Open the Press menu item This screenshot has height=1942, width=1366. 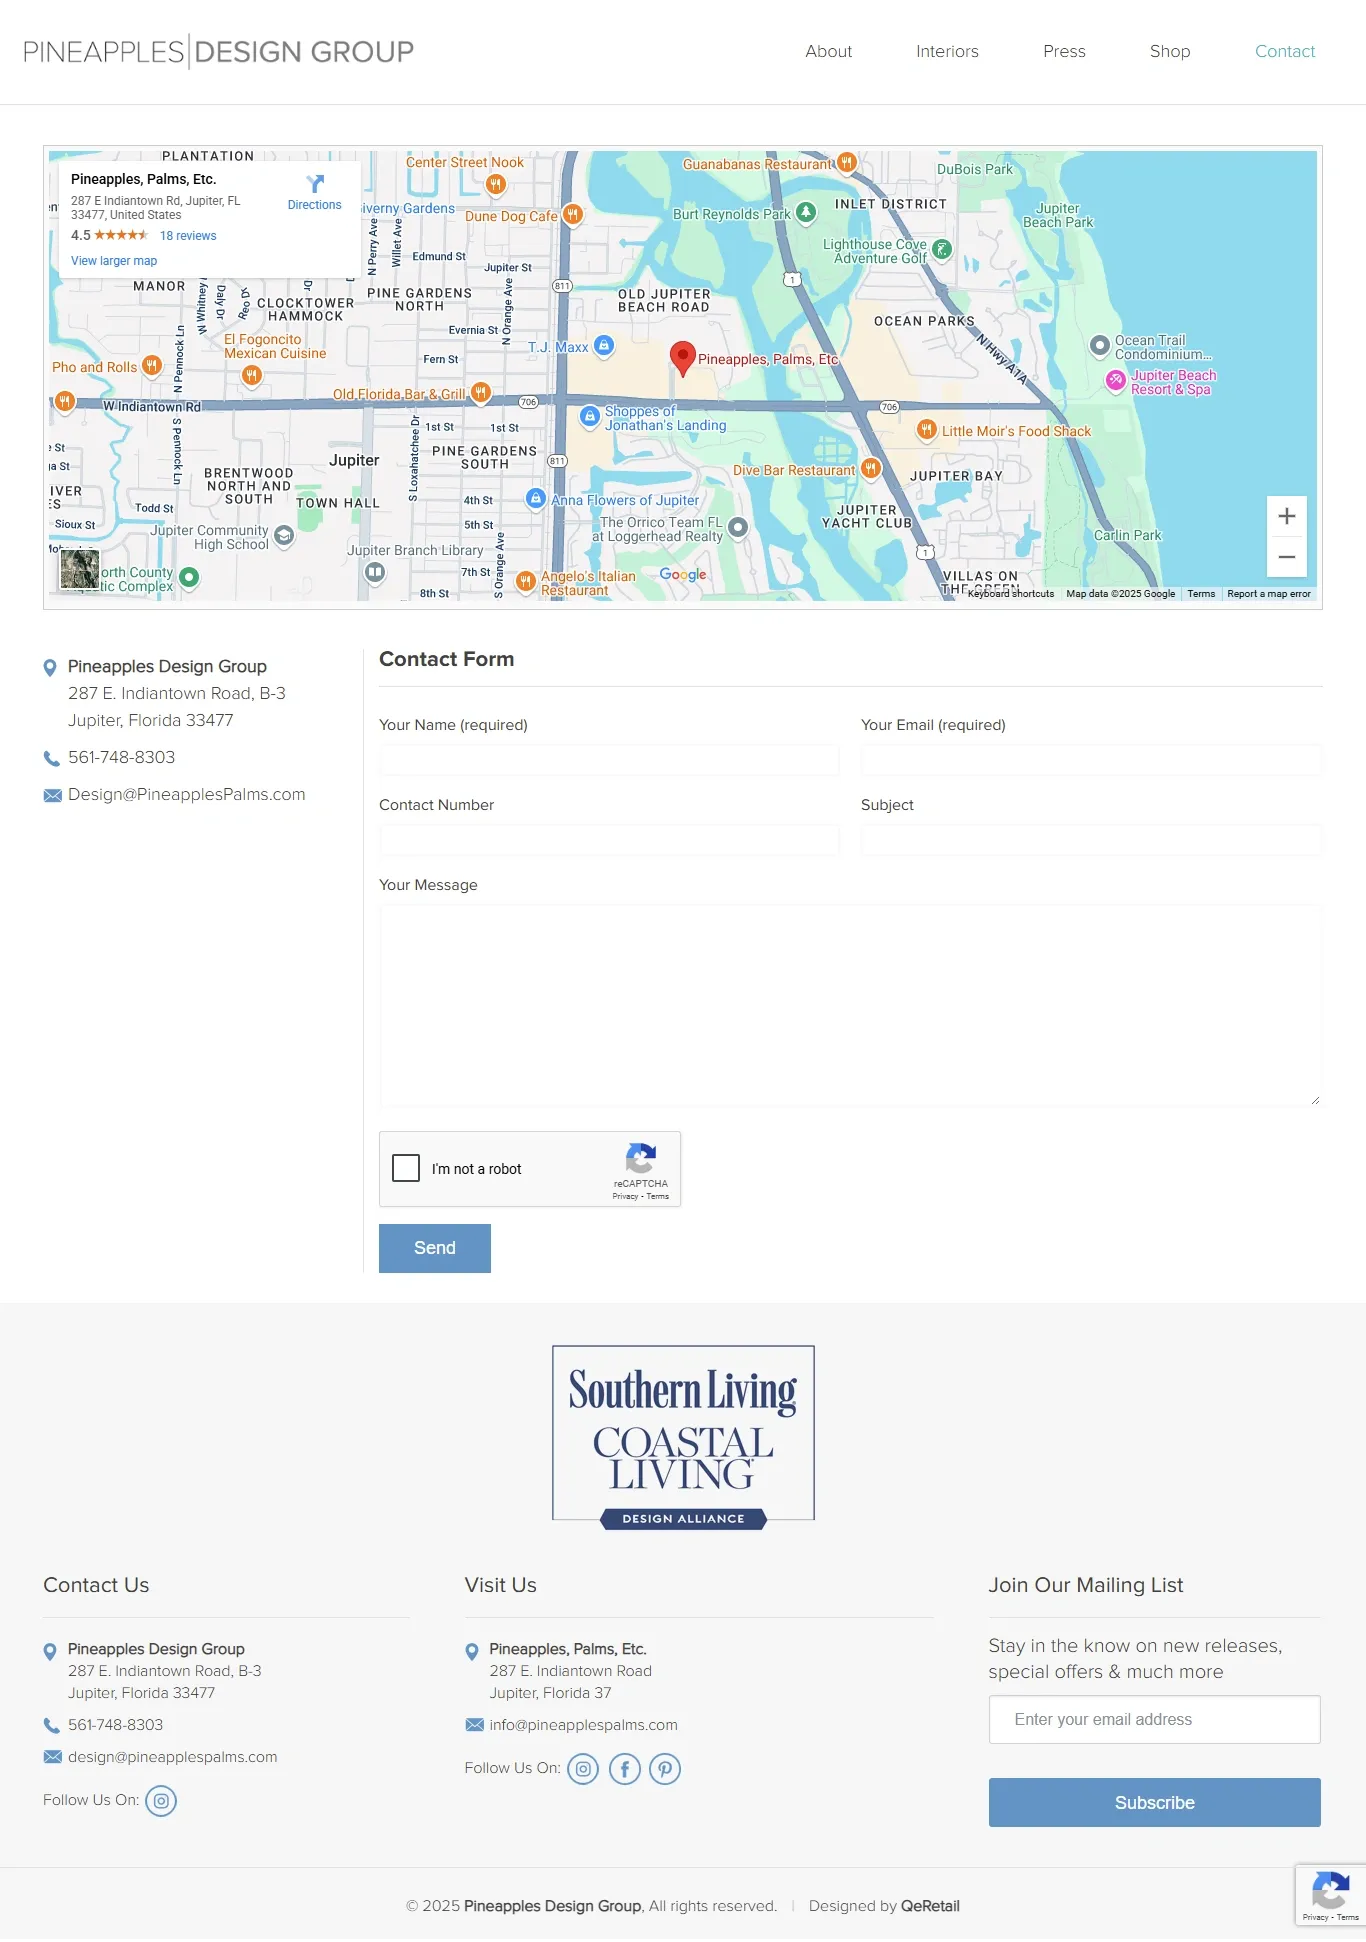(x=1064, y=52)
